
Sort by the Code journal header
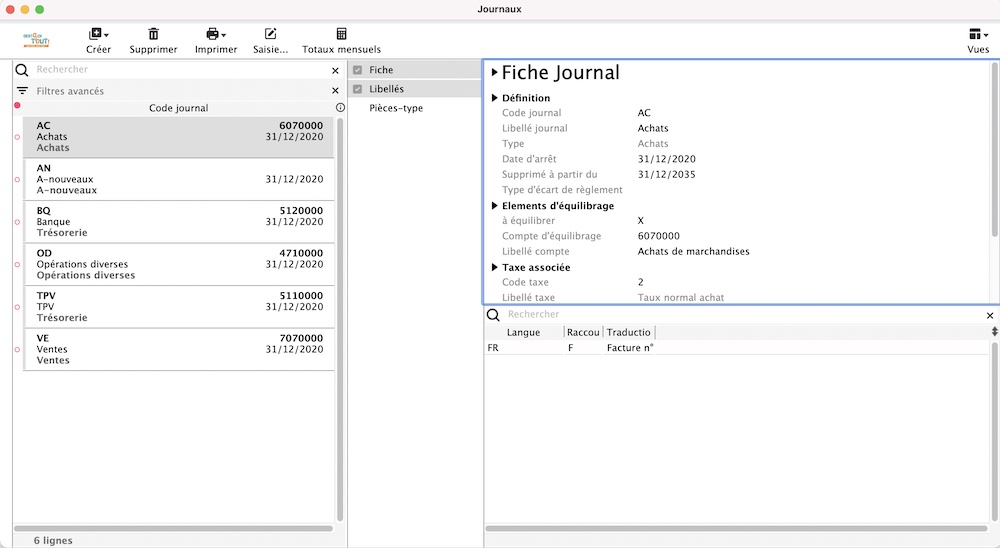[x=179, y=108]
